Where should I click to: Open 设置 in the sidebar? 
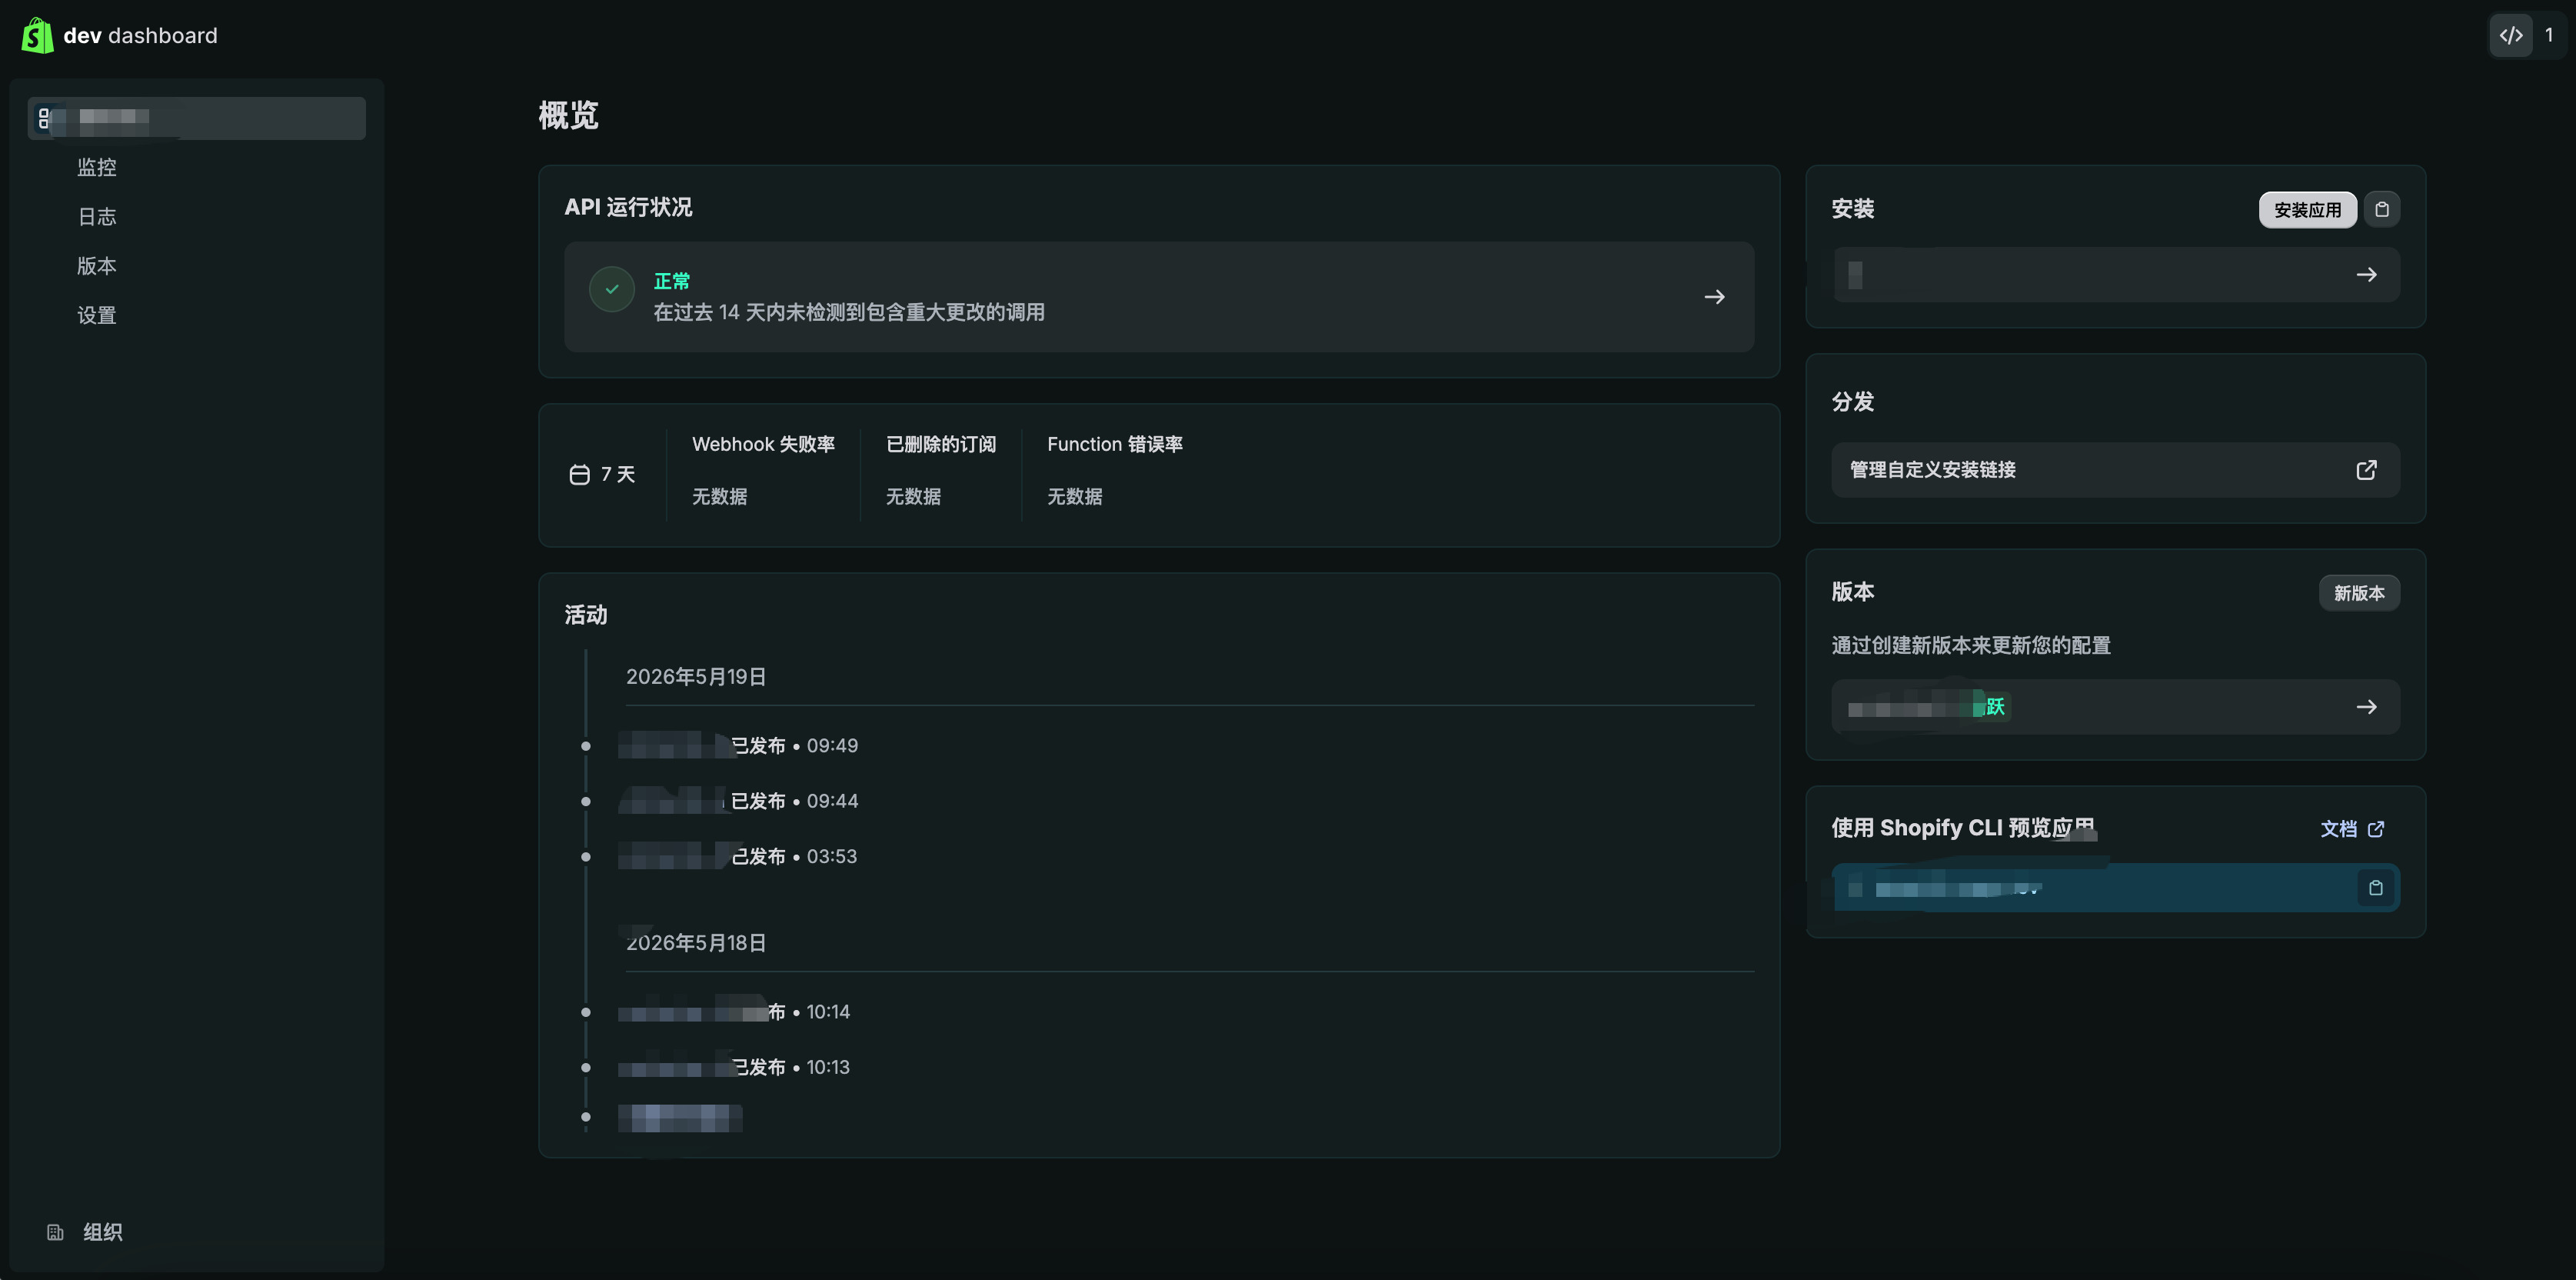click(97, 315)
